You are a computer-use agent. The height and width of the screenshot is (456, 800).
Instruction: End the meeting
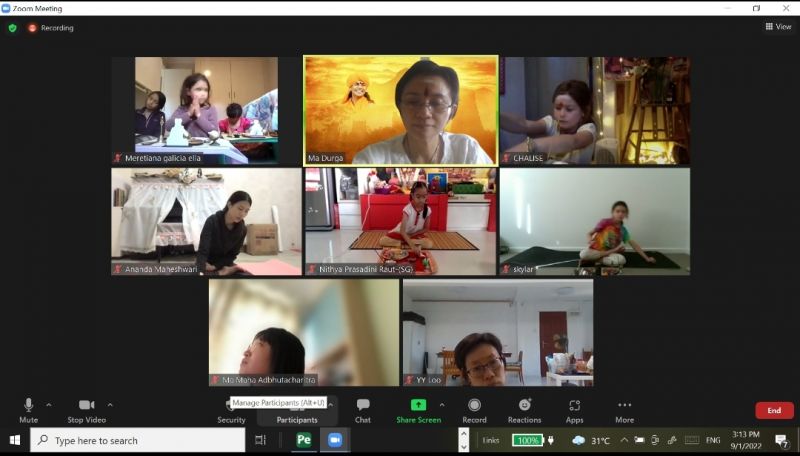[774, 410]
